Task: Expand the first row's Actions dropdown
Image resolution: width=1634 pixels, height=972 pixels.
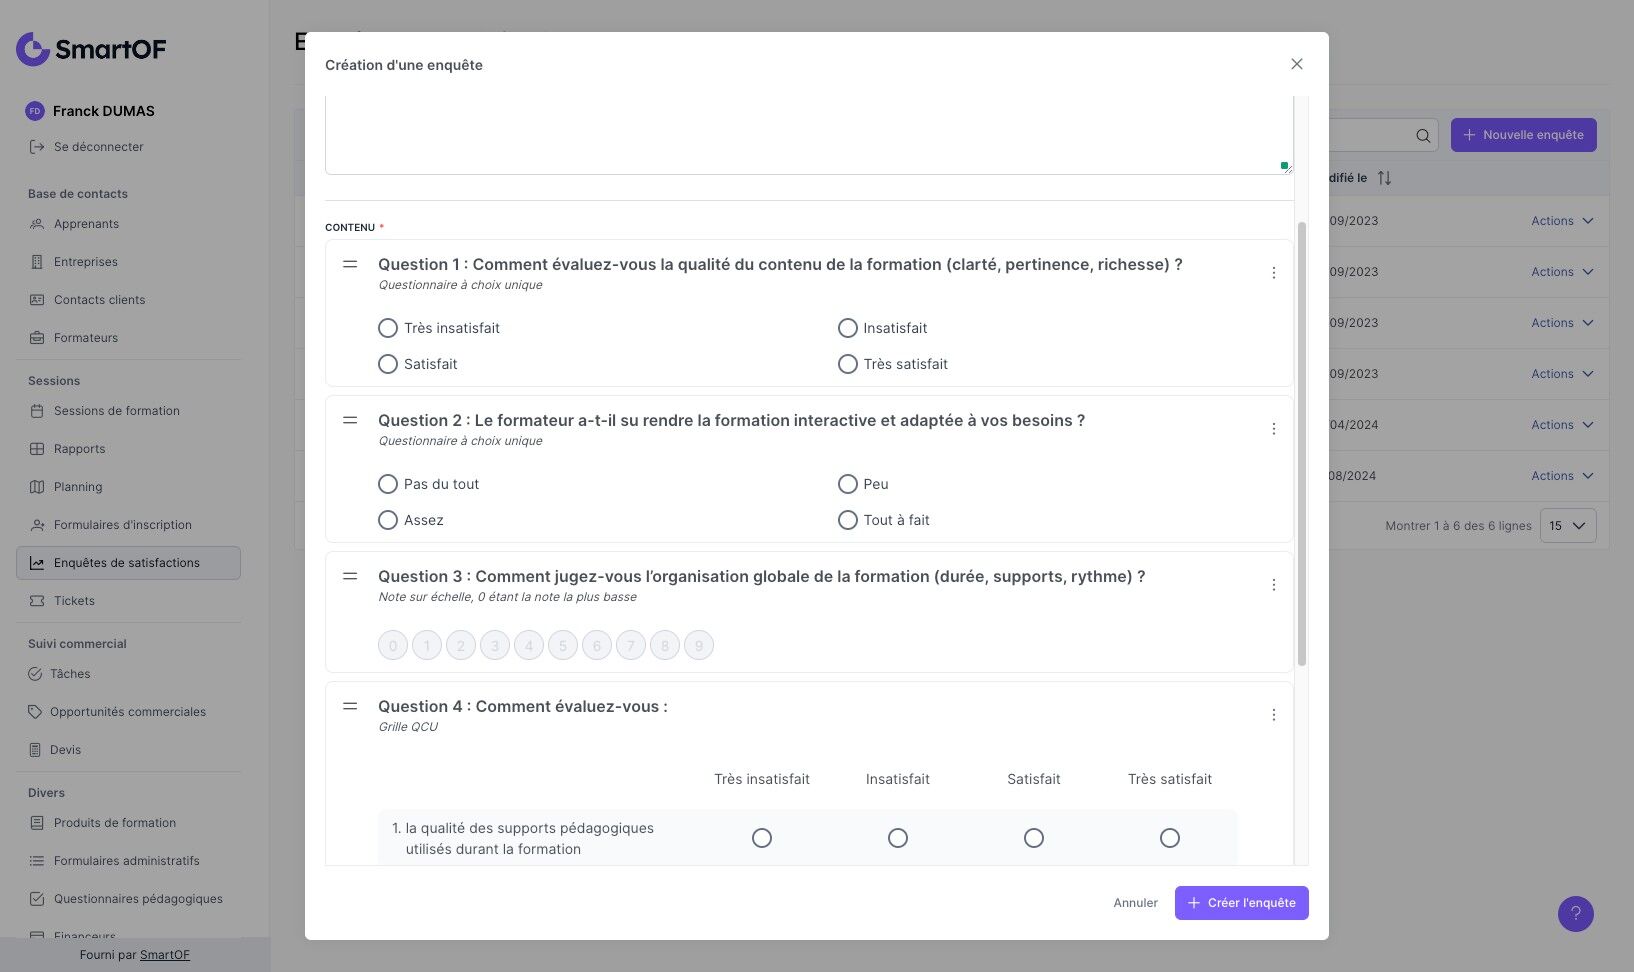Action: tap(1562, 221)
